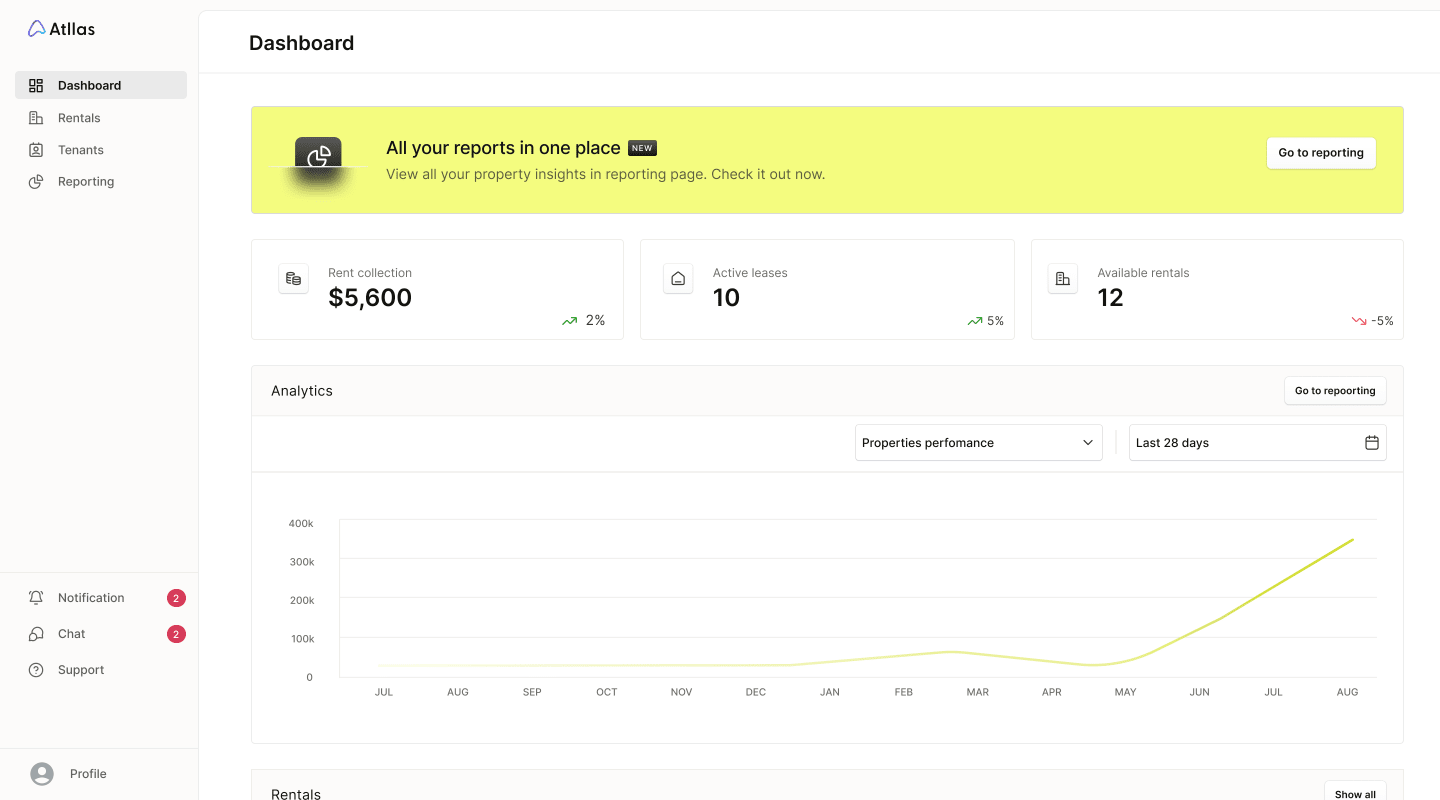Click the Rent collection coins icon
This screenshot has height=800, width=1440.
pyautogui.click(x=293, y=279)
